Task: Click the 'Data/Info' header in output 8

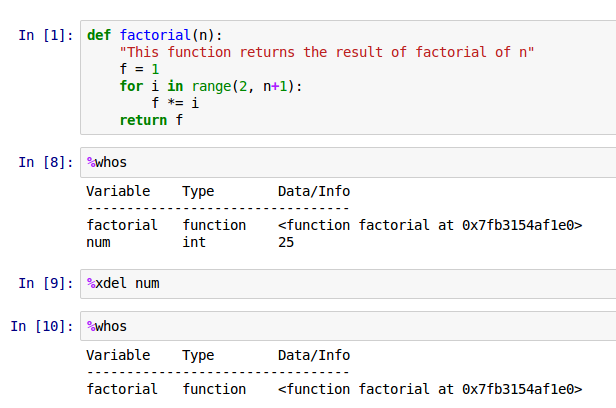Action: pos(314,191)
